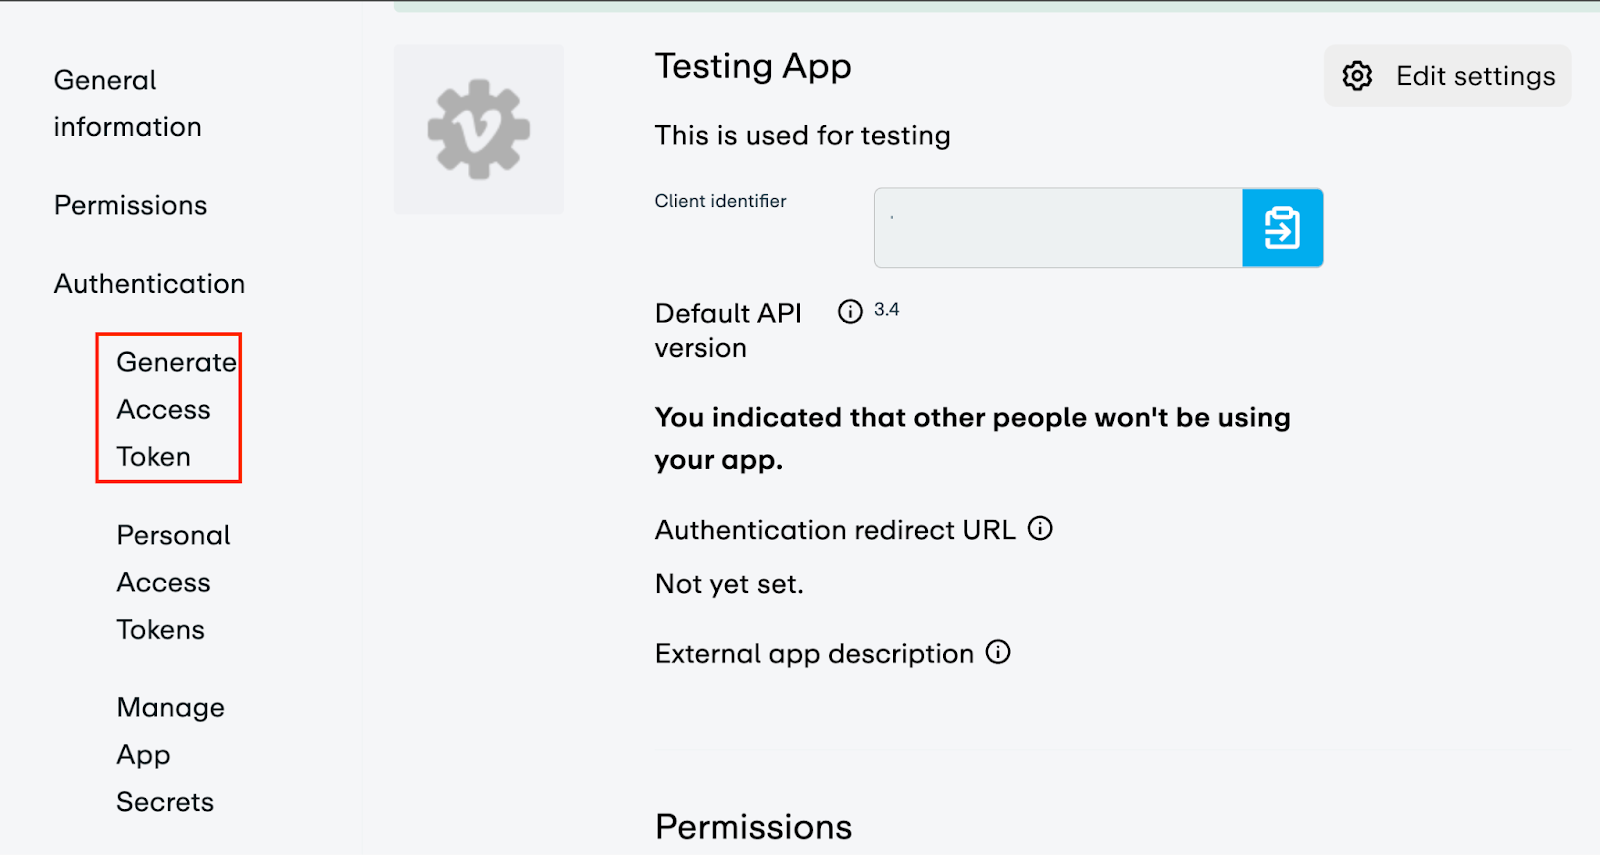This screenshot has height=855, width=1600.
Task: Show info for External app description
Action: pos(998,652)
